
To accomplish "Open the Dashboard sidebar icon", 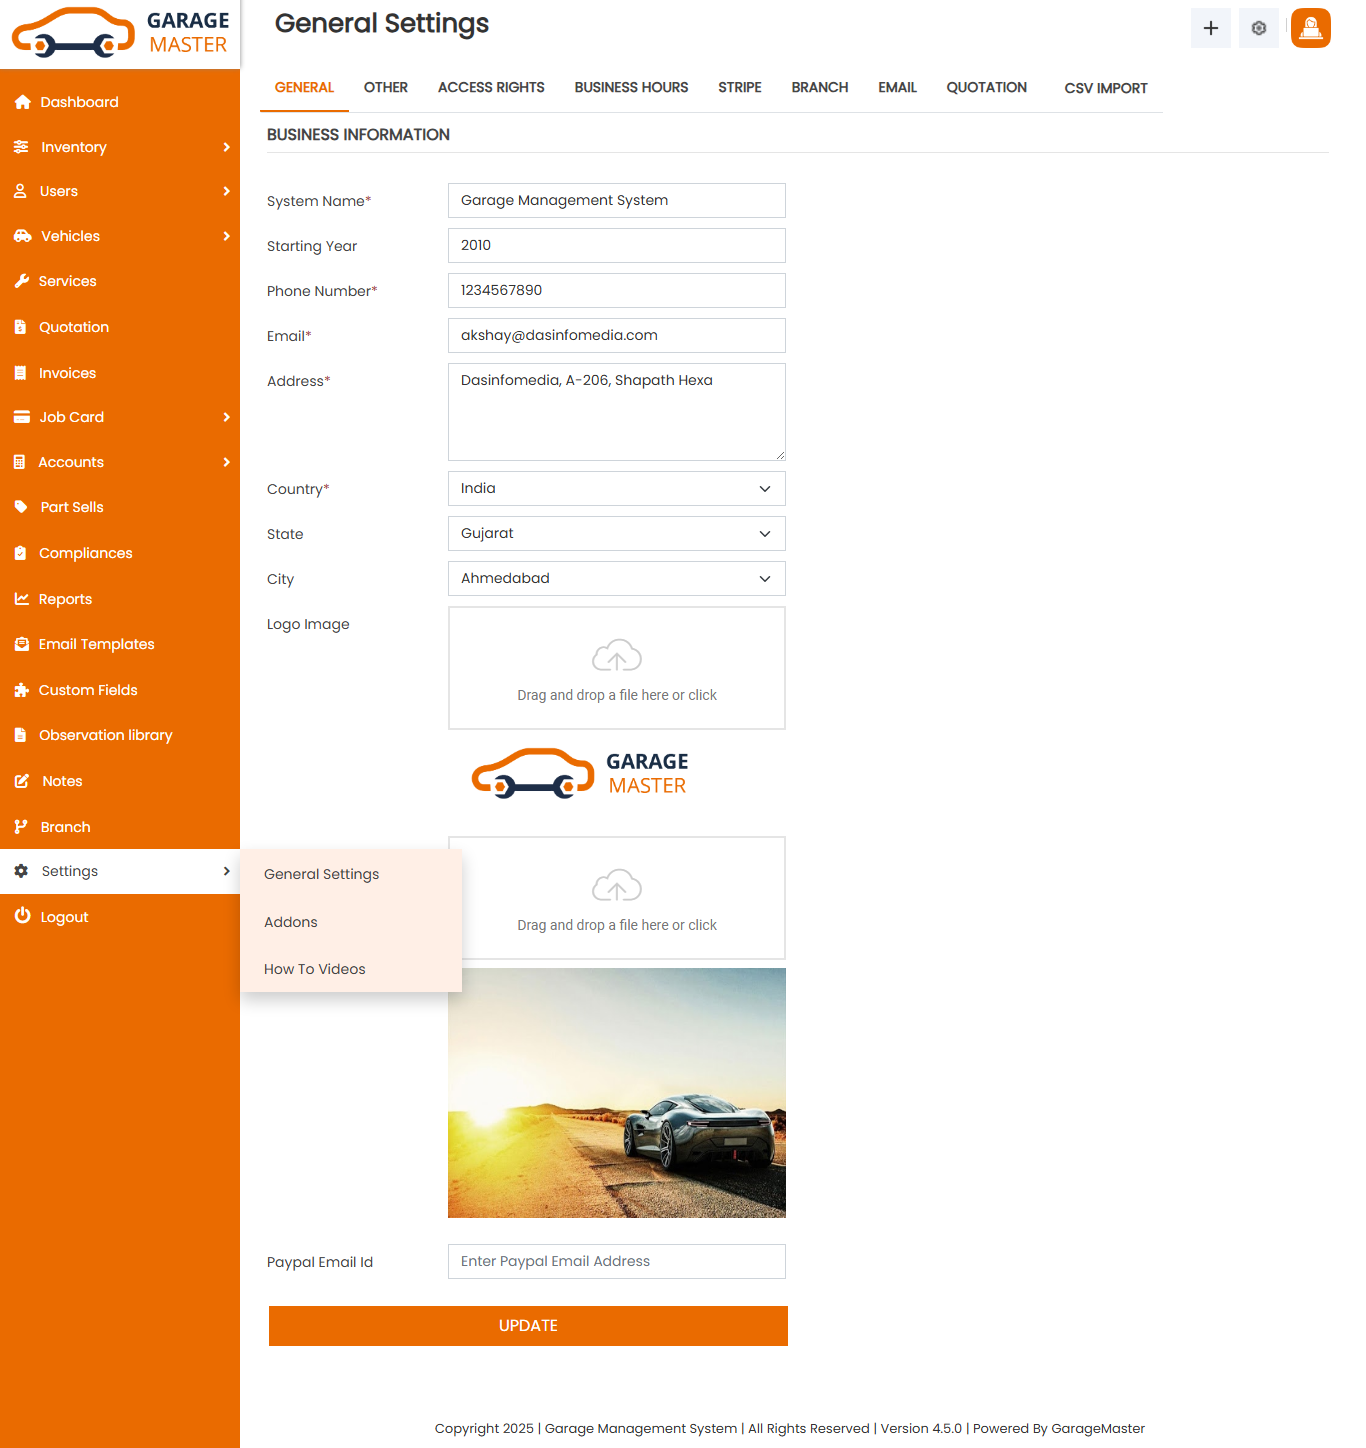I will [x=22, y=102].
